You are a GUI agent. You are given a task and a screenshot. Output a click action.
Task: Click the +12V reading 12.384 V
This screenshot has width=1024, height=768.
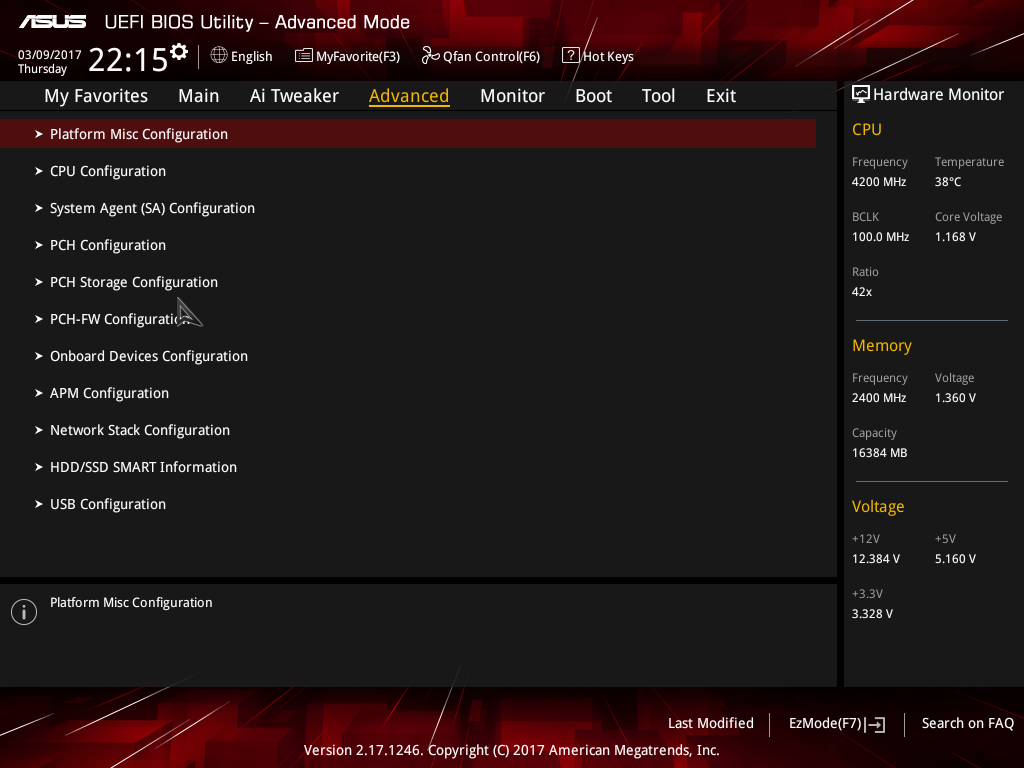click(x=875, y=559)
